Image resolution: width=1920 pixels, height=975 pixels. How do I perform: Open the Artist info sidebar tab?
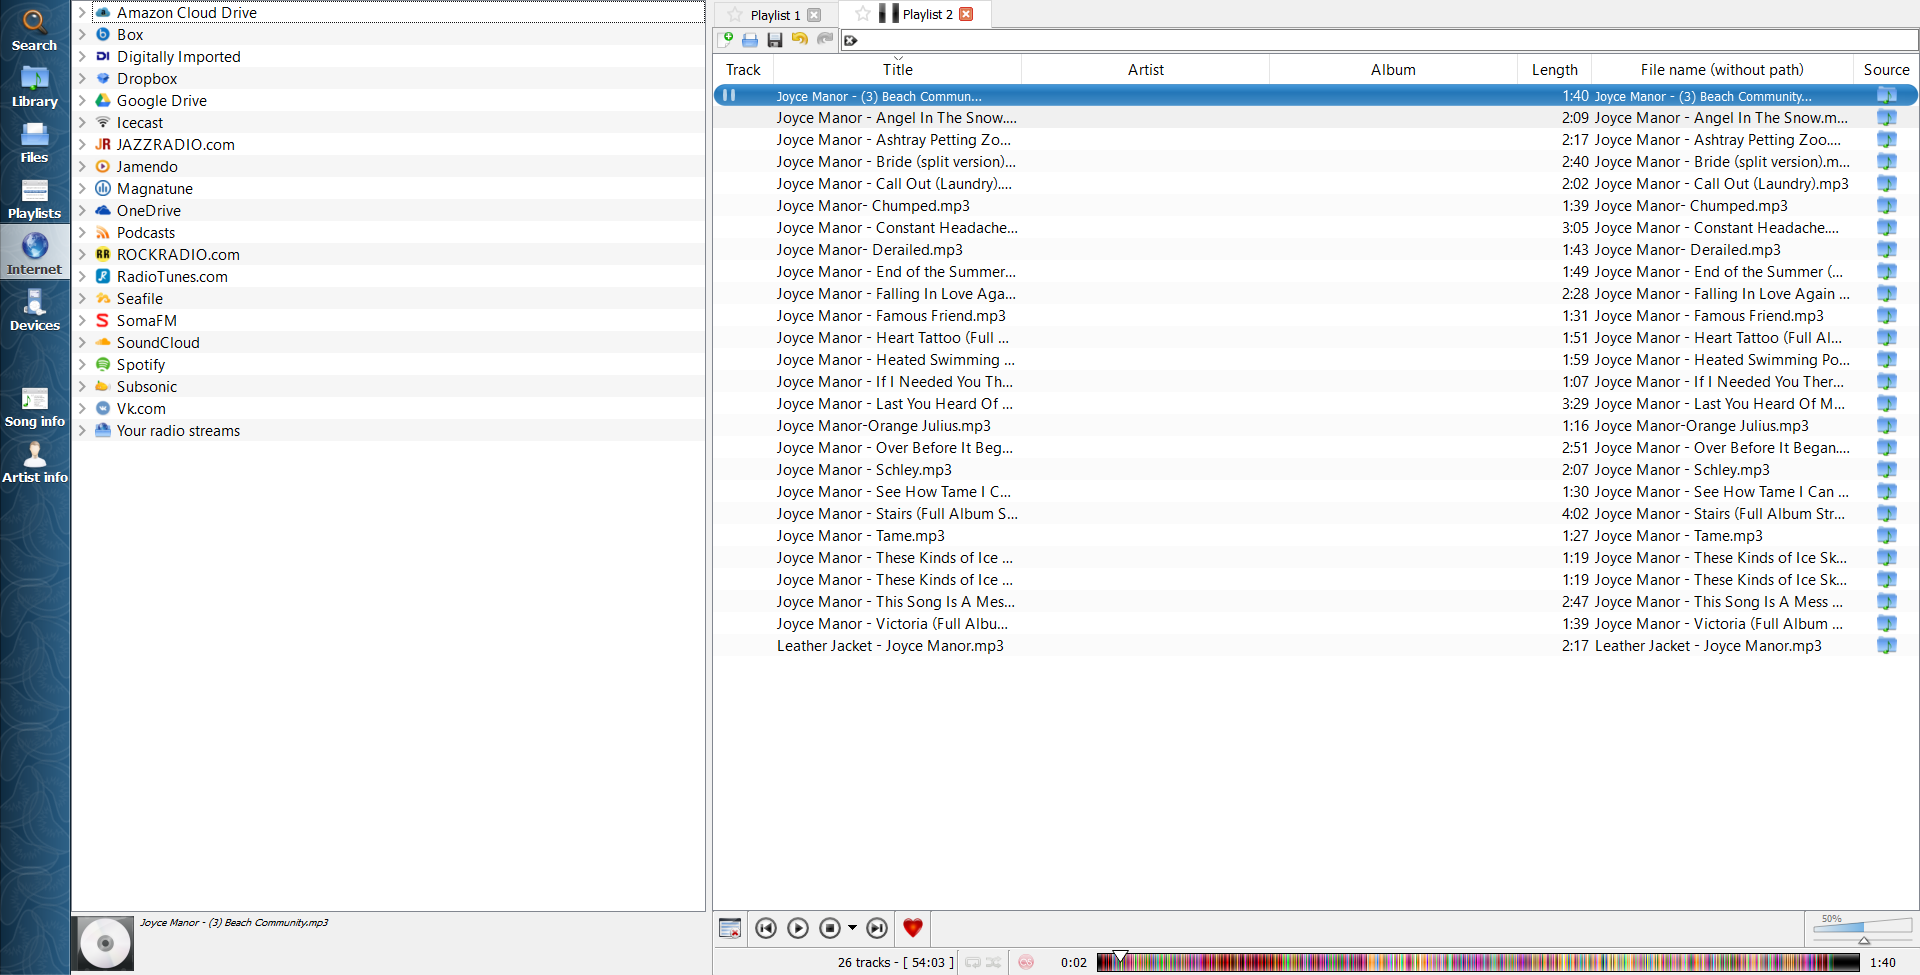(x=34, y=462)
